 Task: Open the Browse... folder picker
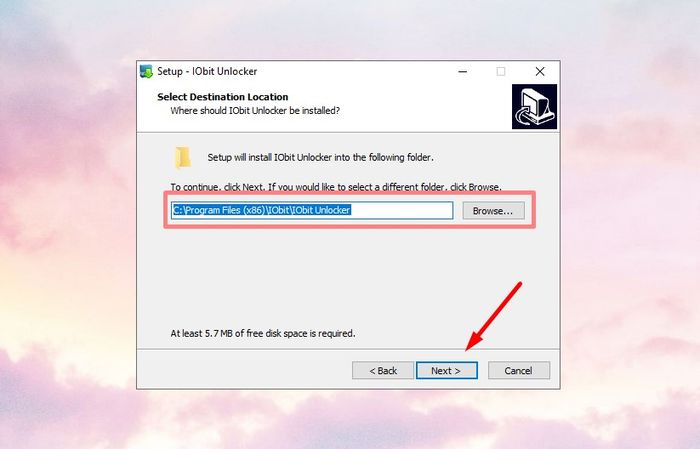pos(493,211)
